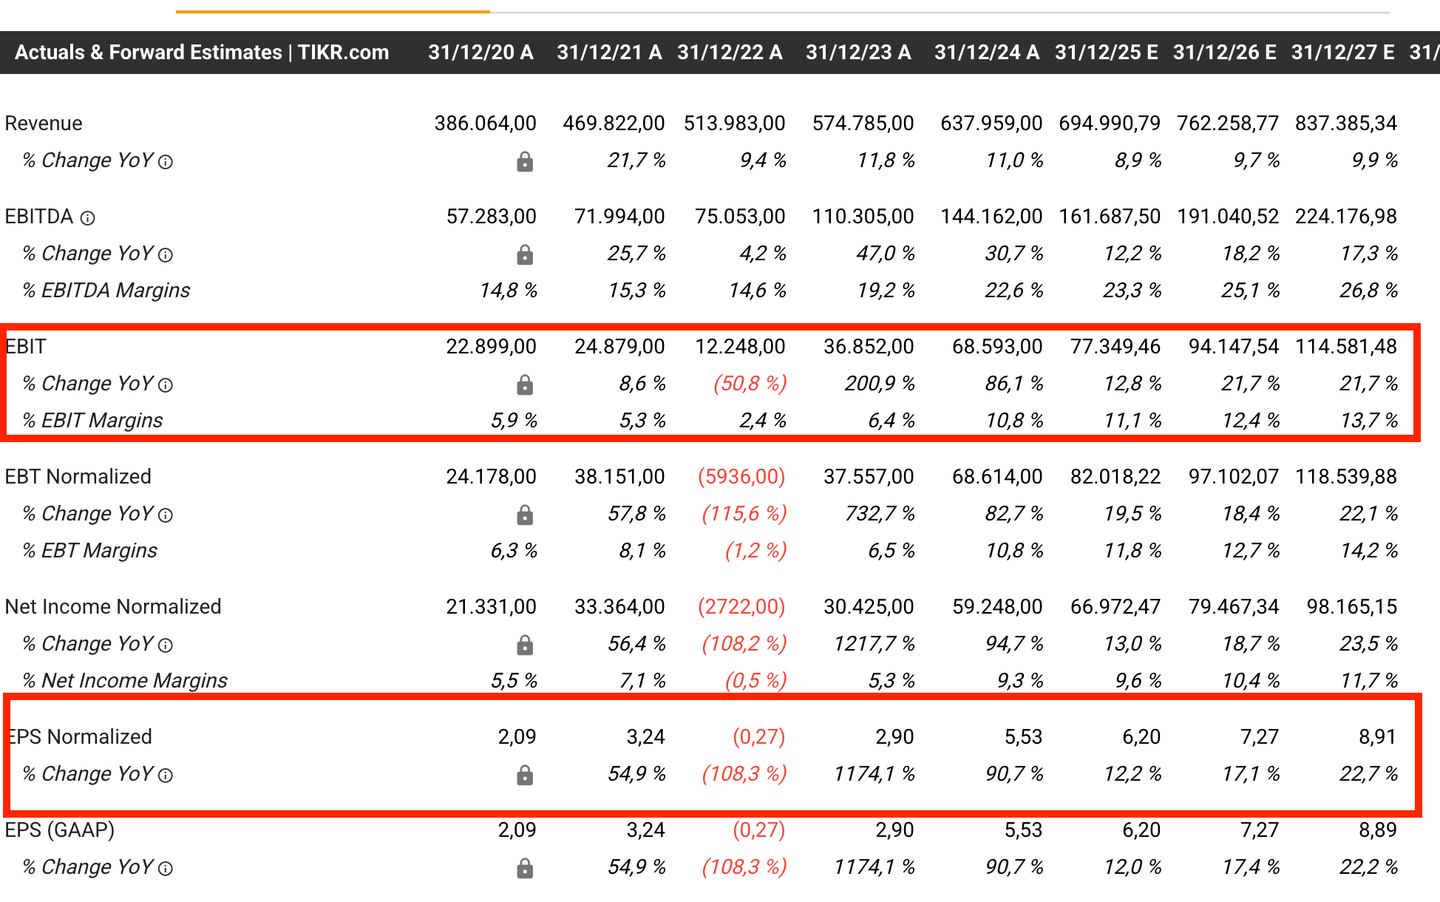Click the orange active tab underline
Image resolution: width=1440 pixels, height=902 pixels.
pos(332,12)
